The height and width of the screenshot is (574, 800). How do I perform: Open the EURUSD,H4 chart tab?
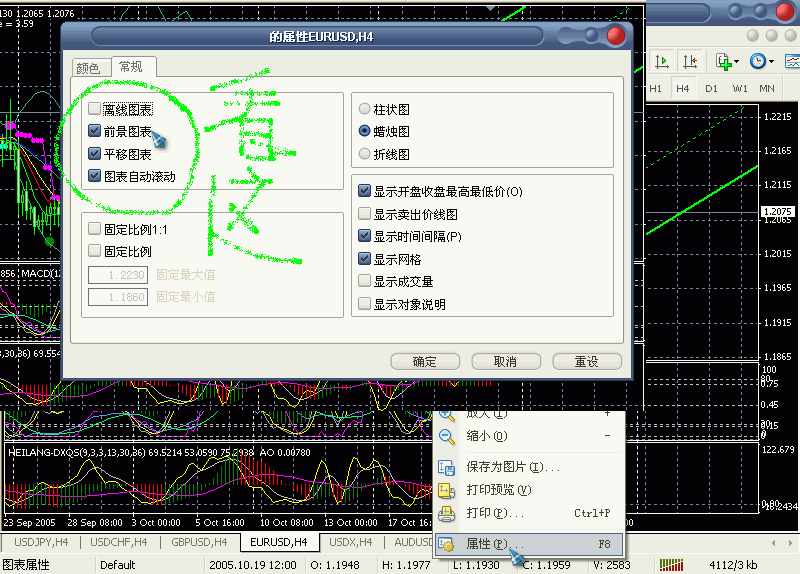point(279,542)
